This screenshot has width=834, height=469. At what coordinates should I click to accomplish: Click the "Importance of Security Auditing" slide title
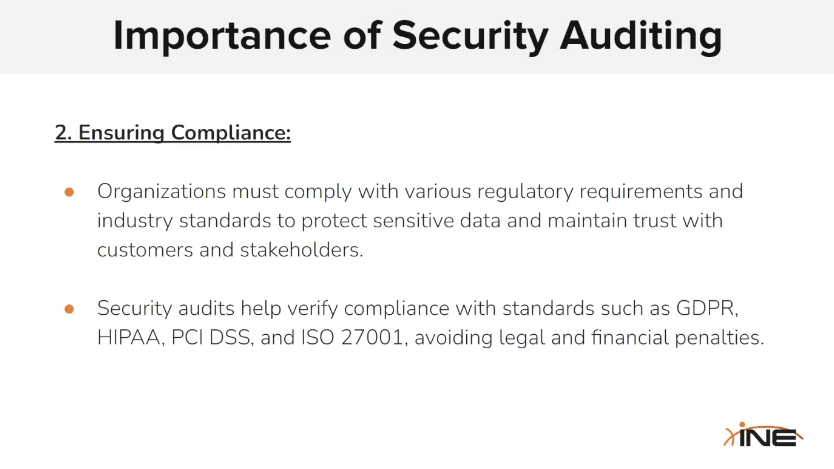pos(417,36)
